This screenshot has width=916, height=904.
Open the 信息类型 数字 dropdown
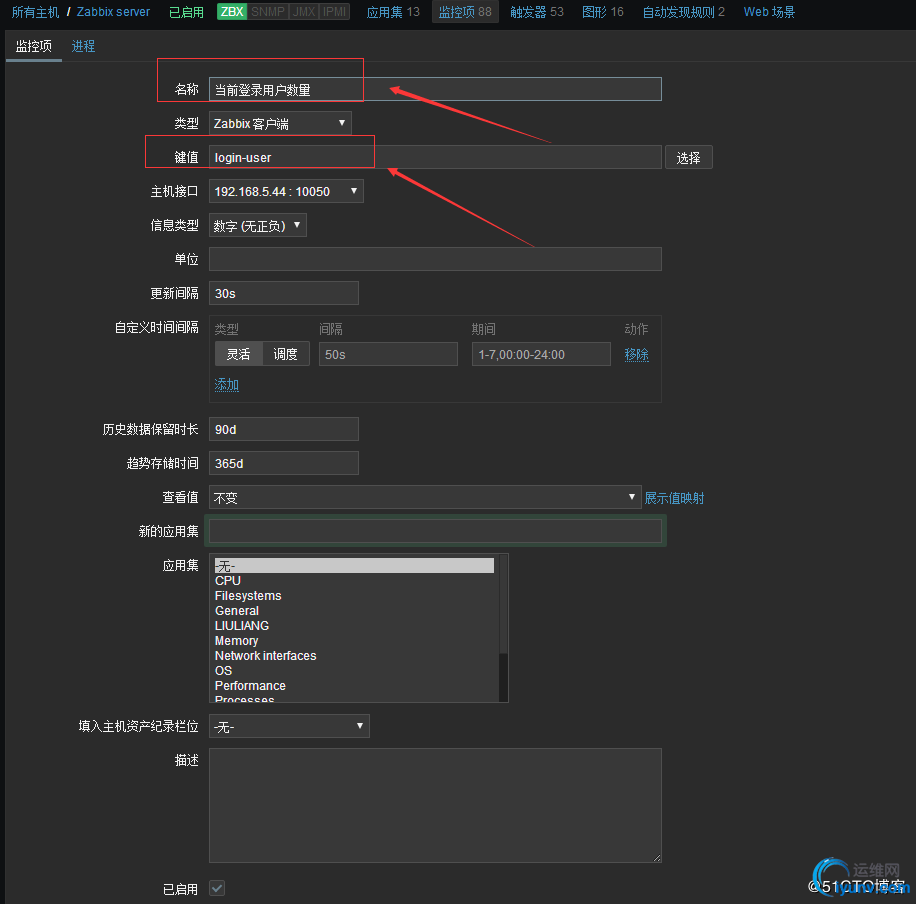point(258,225)
